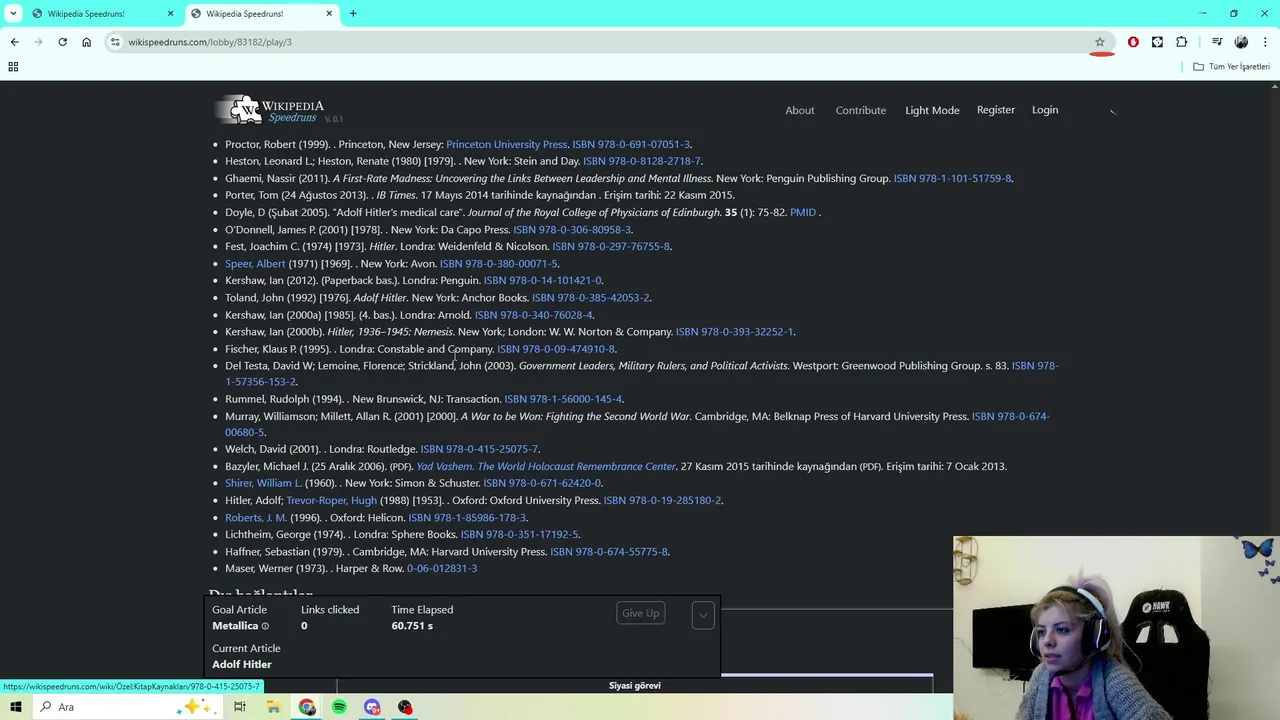Image resolution: width=1280 pixels, height=720 pixels.
Task: Click the 60.751 s elapsed time value
Action: [412, 626]
